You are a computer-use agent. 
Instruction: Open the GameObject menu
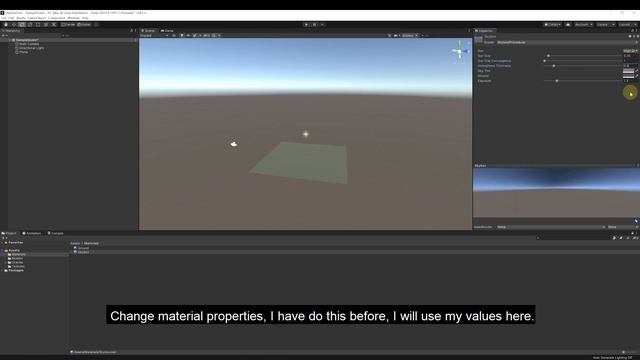[37, 18]
